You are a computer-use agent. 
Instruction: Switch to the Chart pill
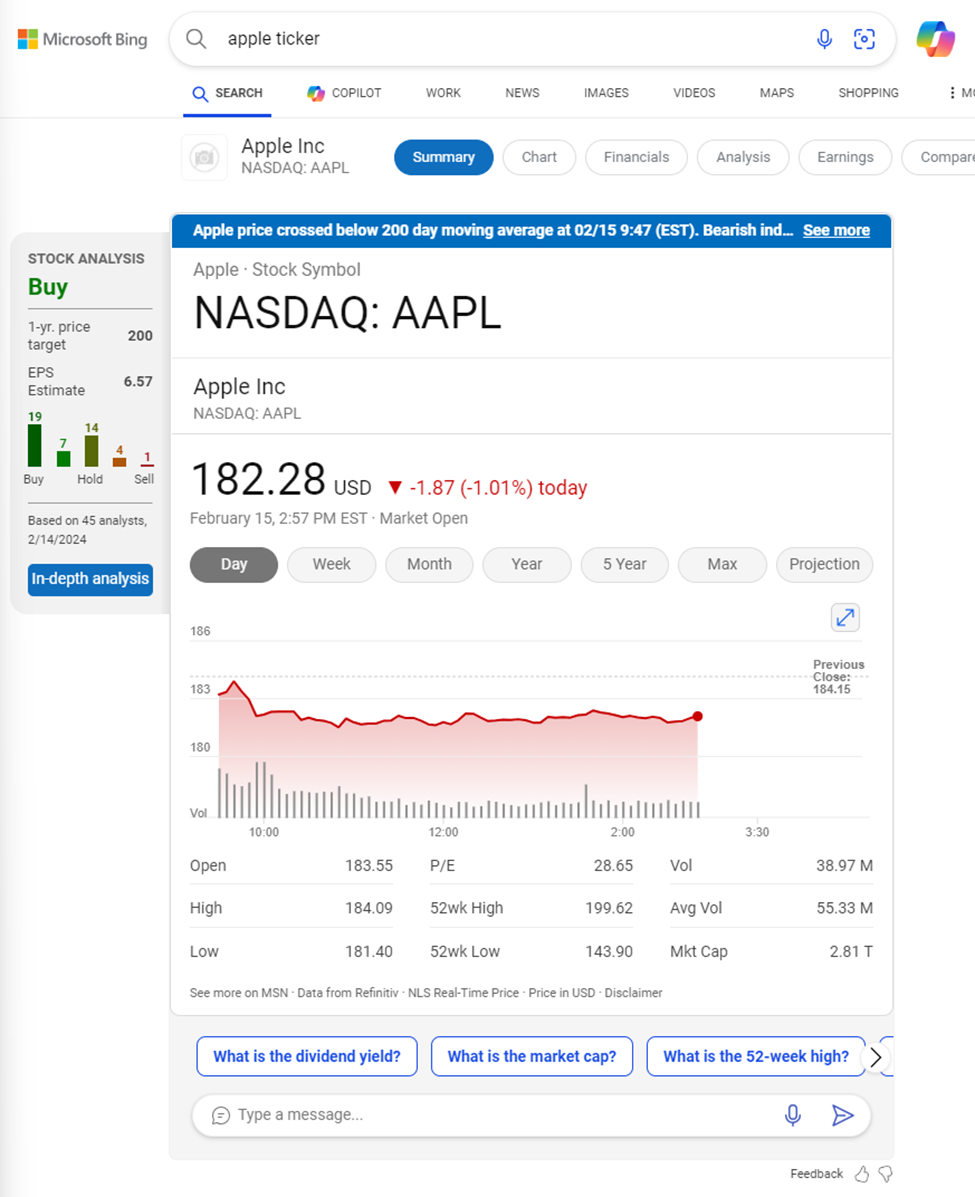tap(539, 157)
